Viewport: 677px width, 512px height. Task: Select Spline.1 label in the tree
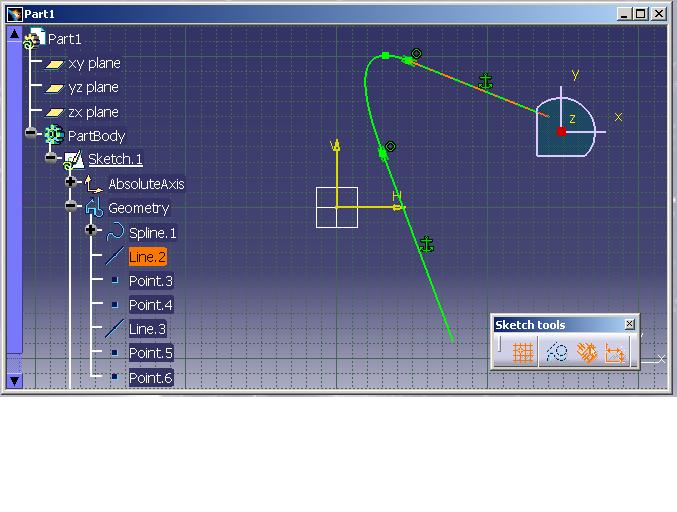point(152,233)
